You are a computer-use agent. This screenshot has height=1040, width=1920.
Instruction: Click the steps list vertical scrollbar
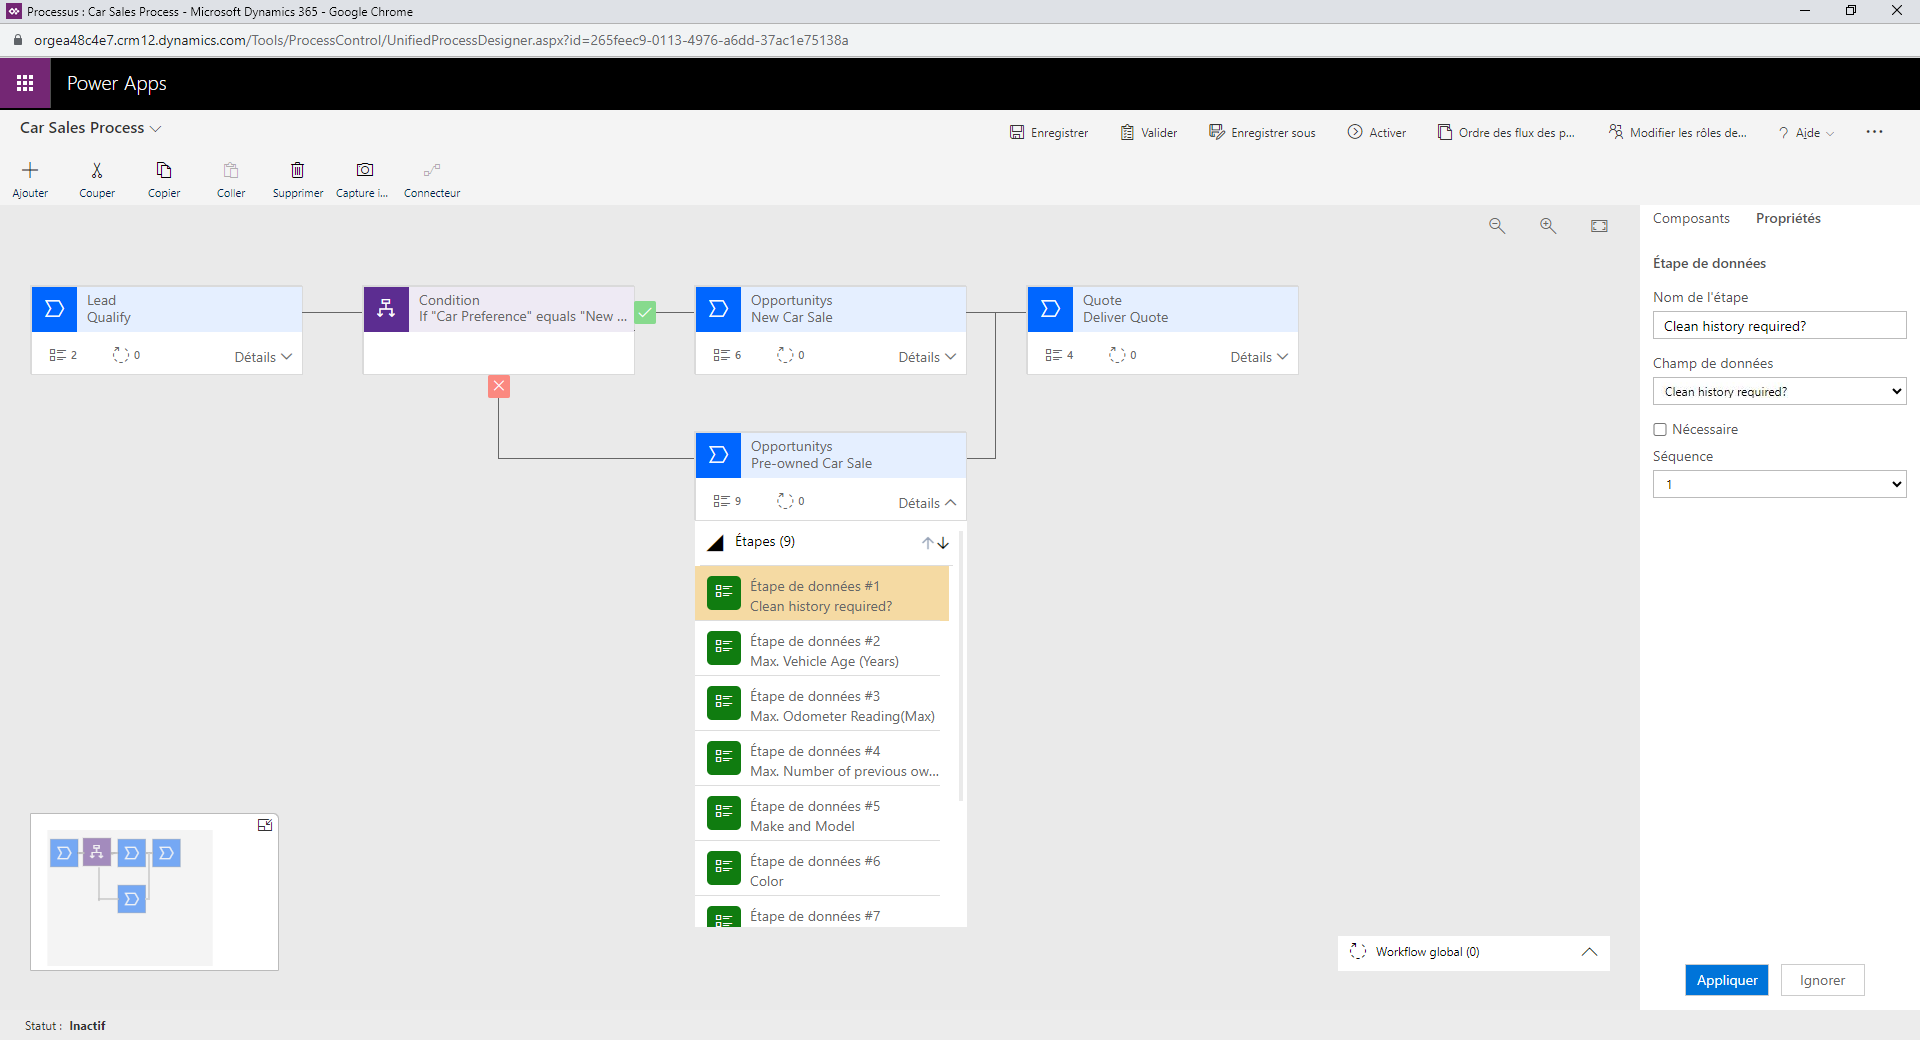point(961,666)
